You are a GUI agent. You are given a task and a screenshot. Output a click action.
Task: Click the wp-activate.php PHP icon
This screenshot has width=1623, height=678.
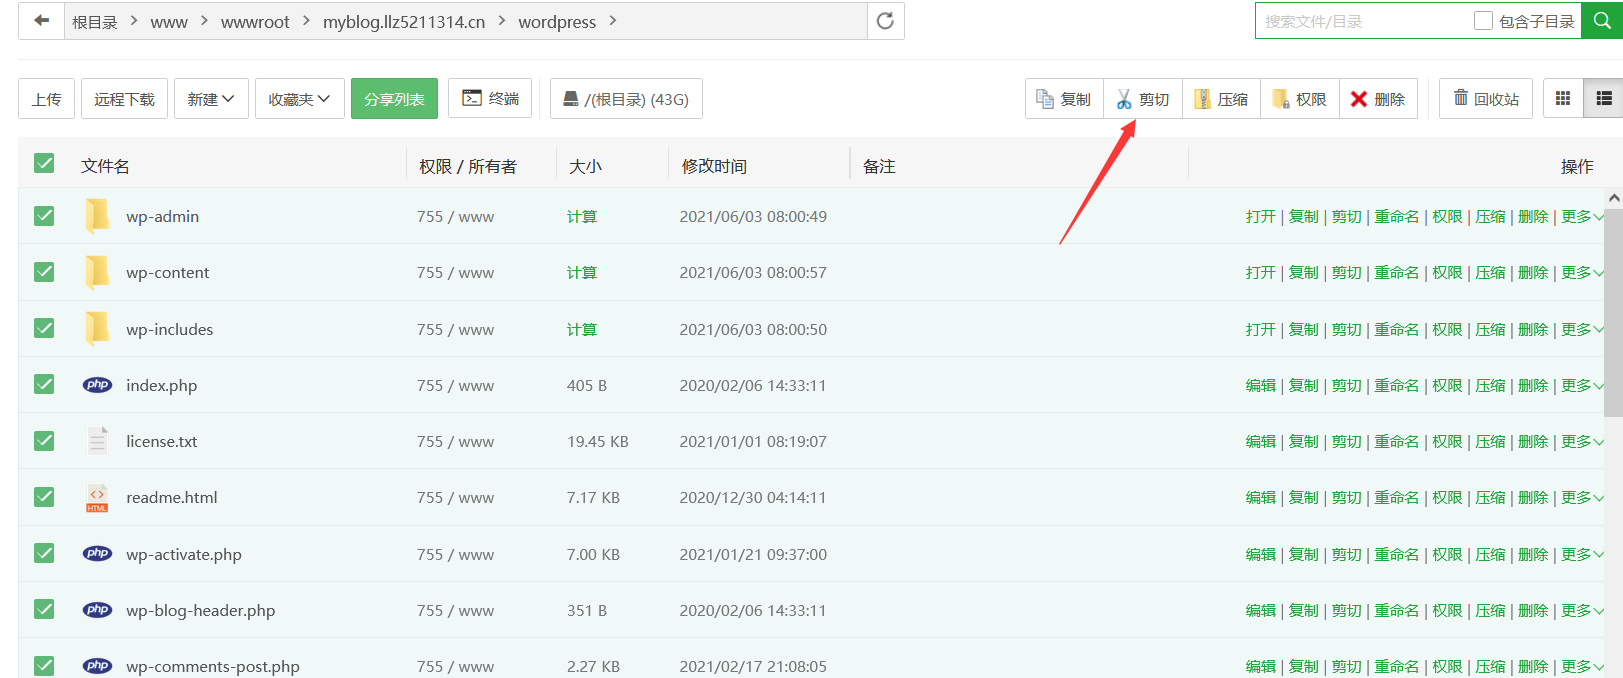click(97, 554)
